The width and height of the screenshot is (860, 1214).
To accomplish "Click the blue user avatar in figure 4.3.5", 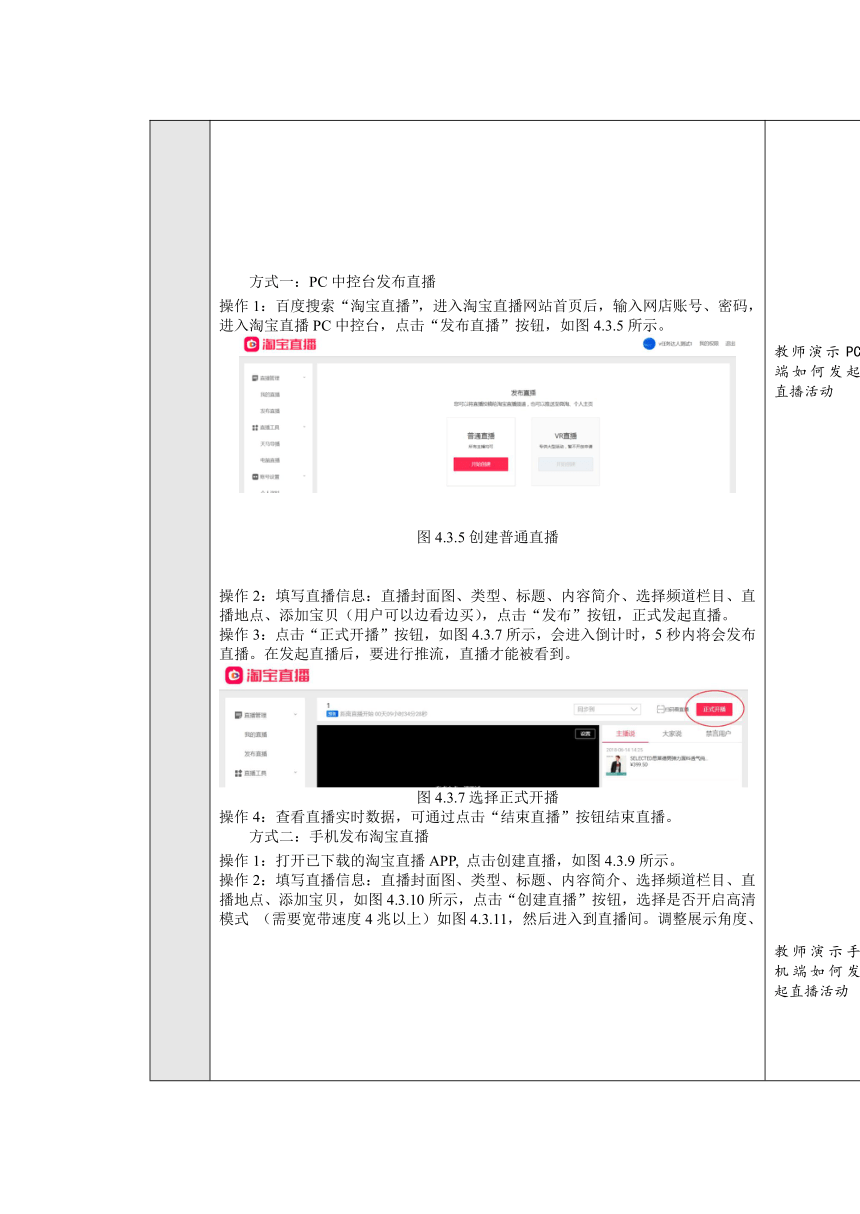I will click(x=650, y=344).
